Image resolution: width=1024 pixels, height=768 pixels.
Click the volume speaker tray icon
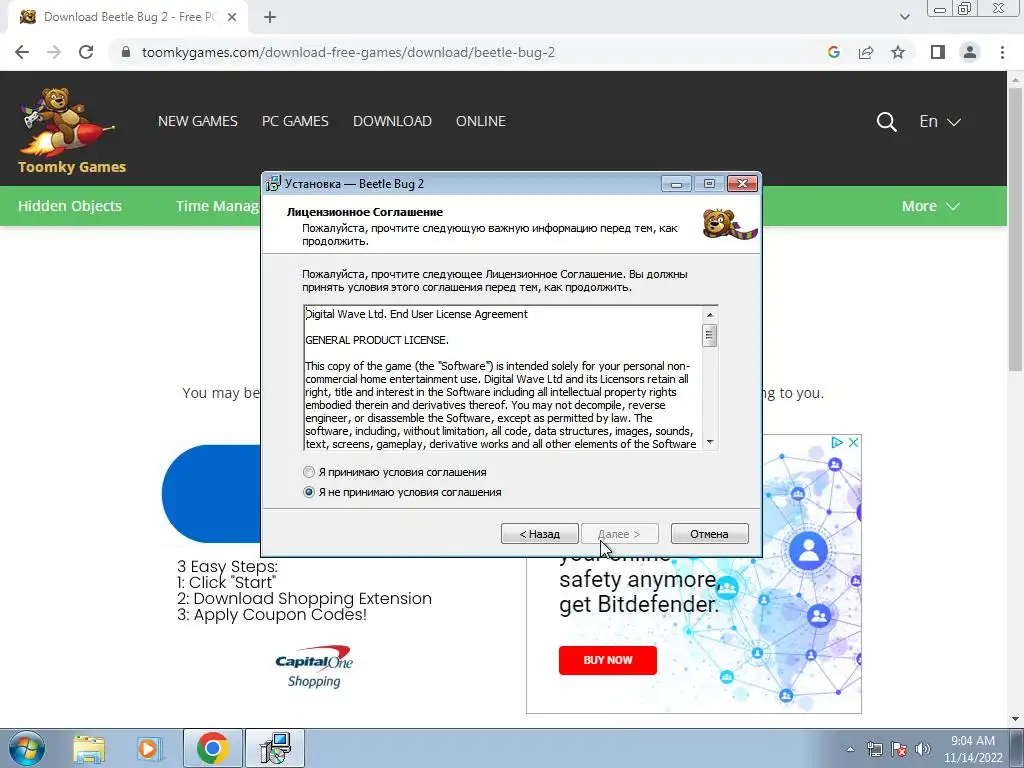[923, 749]
